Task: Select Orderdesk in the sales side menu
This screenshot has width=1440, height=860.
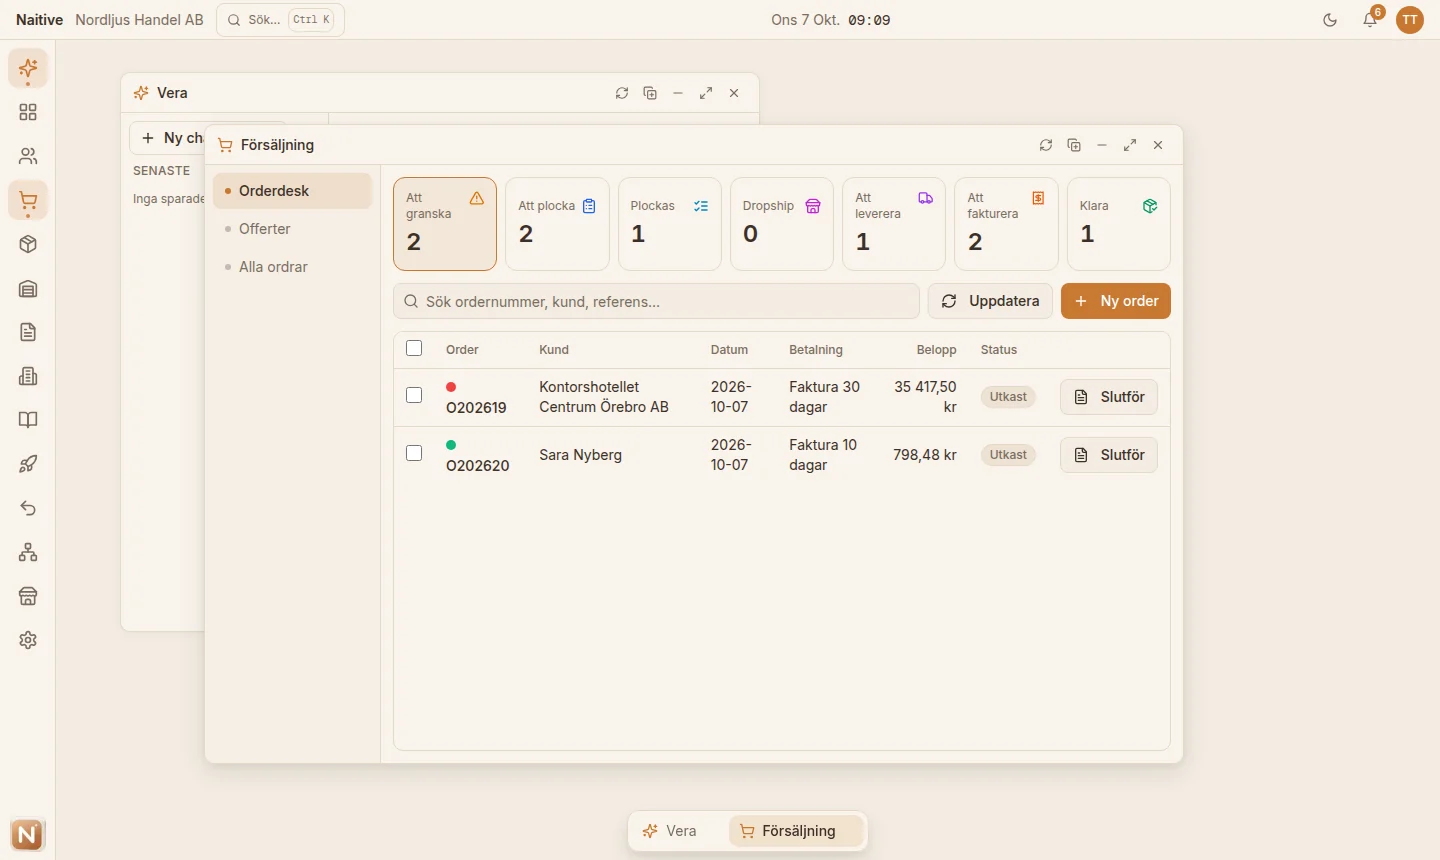Action: (292, 191)
